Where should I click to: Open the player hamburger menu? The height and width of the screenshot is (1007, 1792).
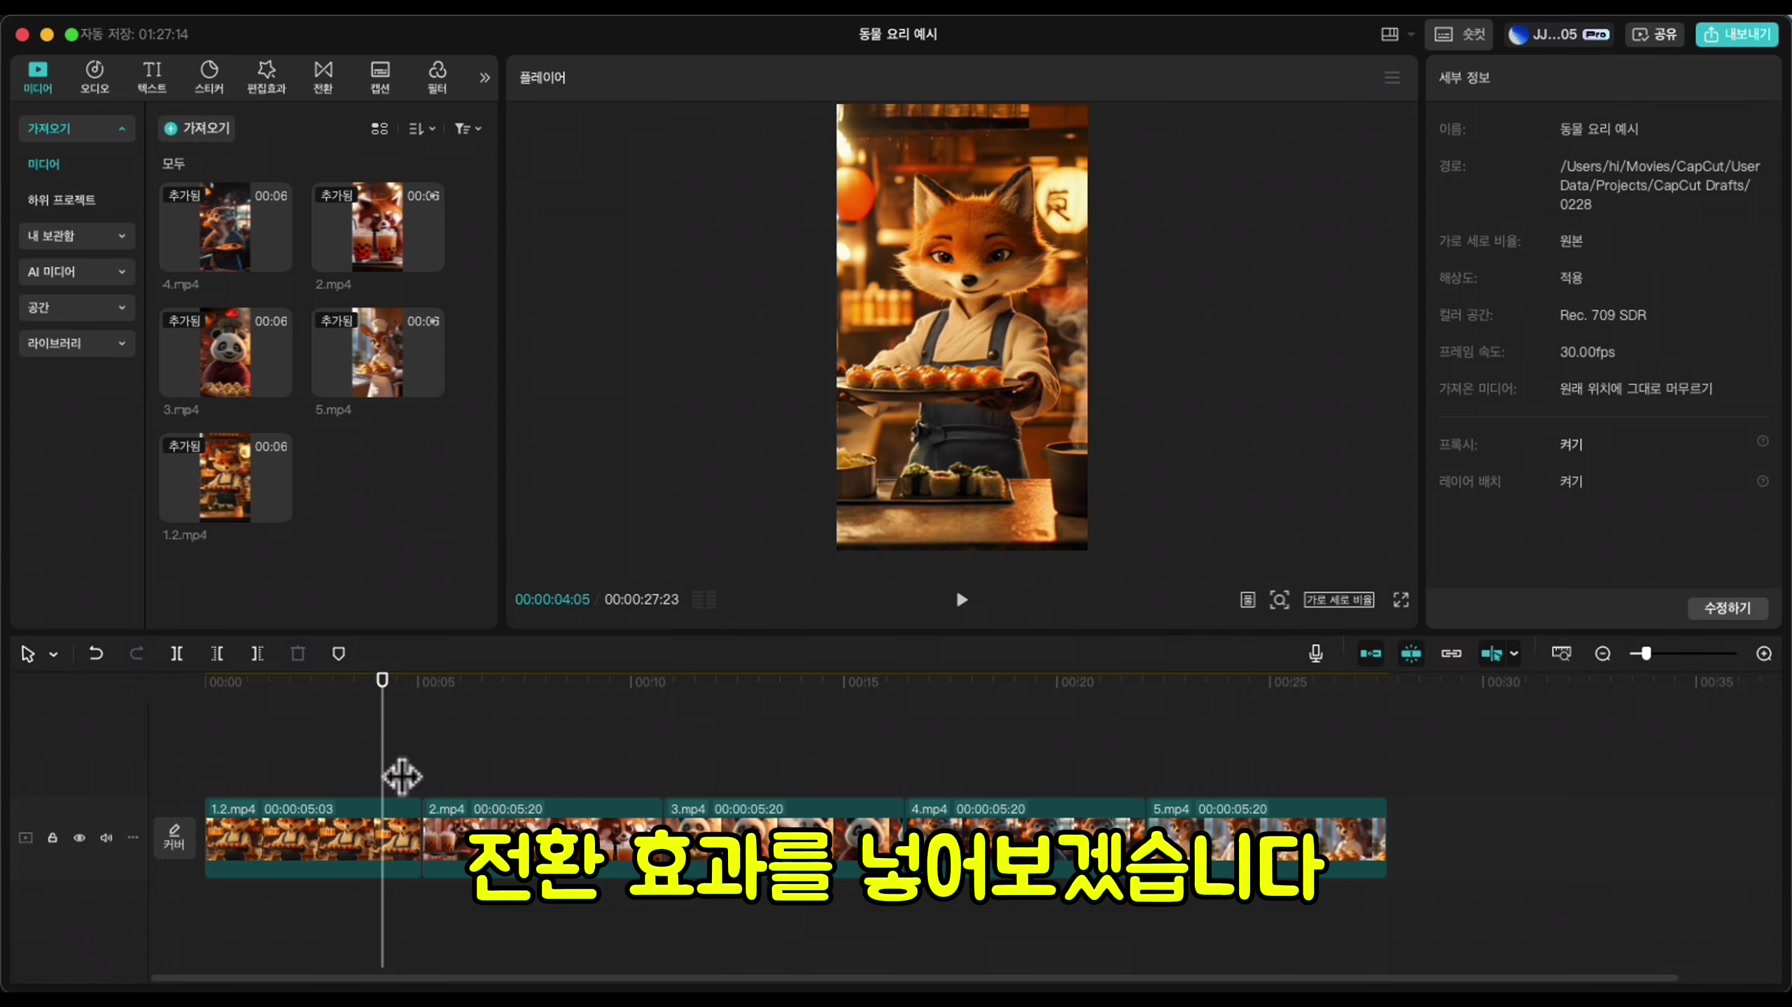(1392, 77)
